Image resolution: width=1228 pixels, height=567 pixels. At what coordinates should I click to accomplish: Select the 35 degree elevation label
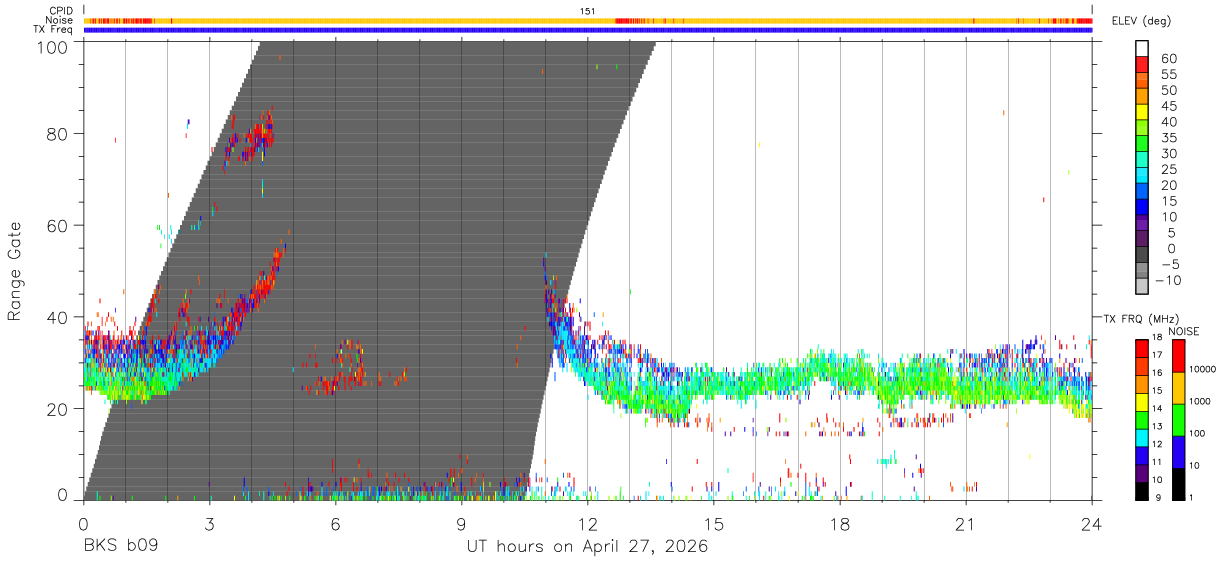[x=1168, y=138]
